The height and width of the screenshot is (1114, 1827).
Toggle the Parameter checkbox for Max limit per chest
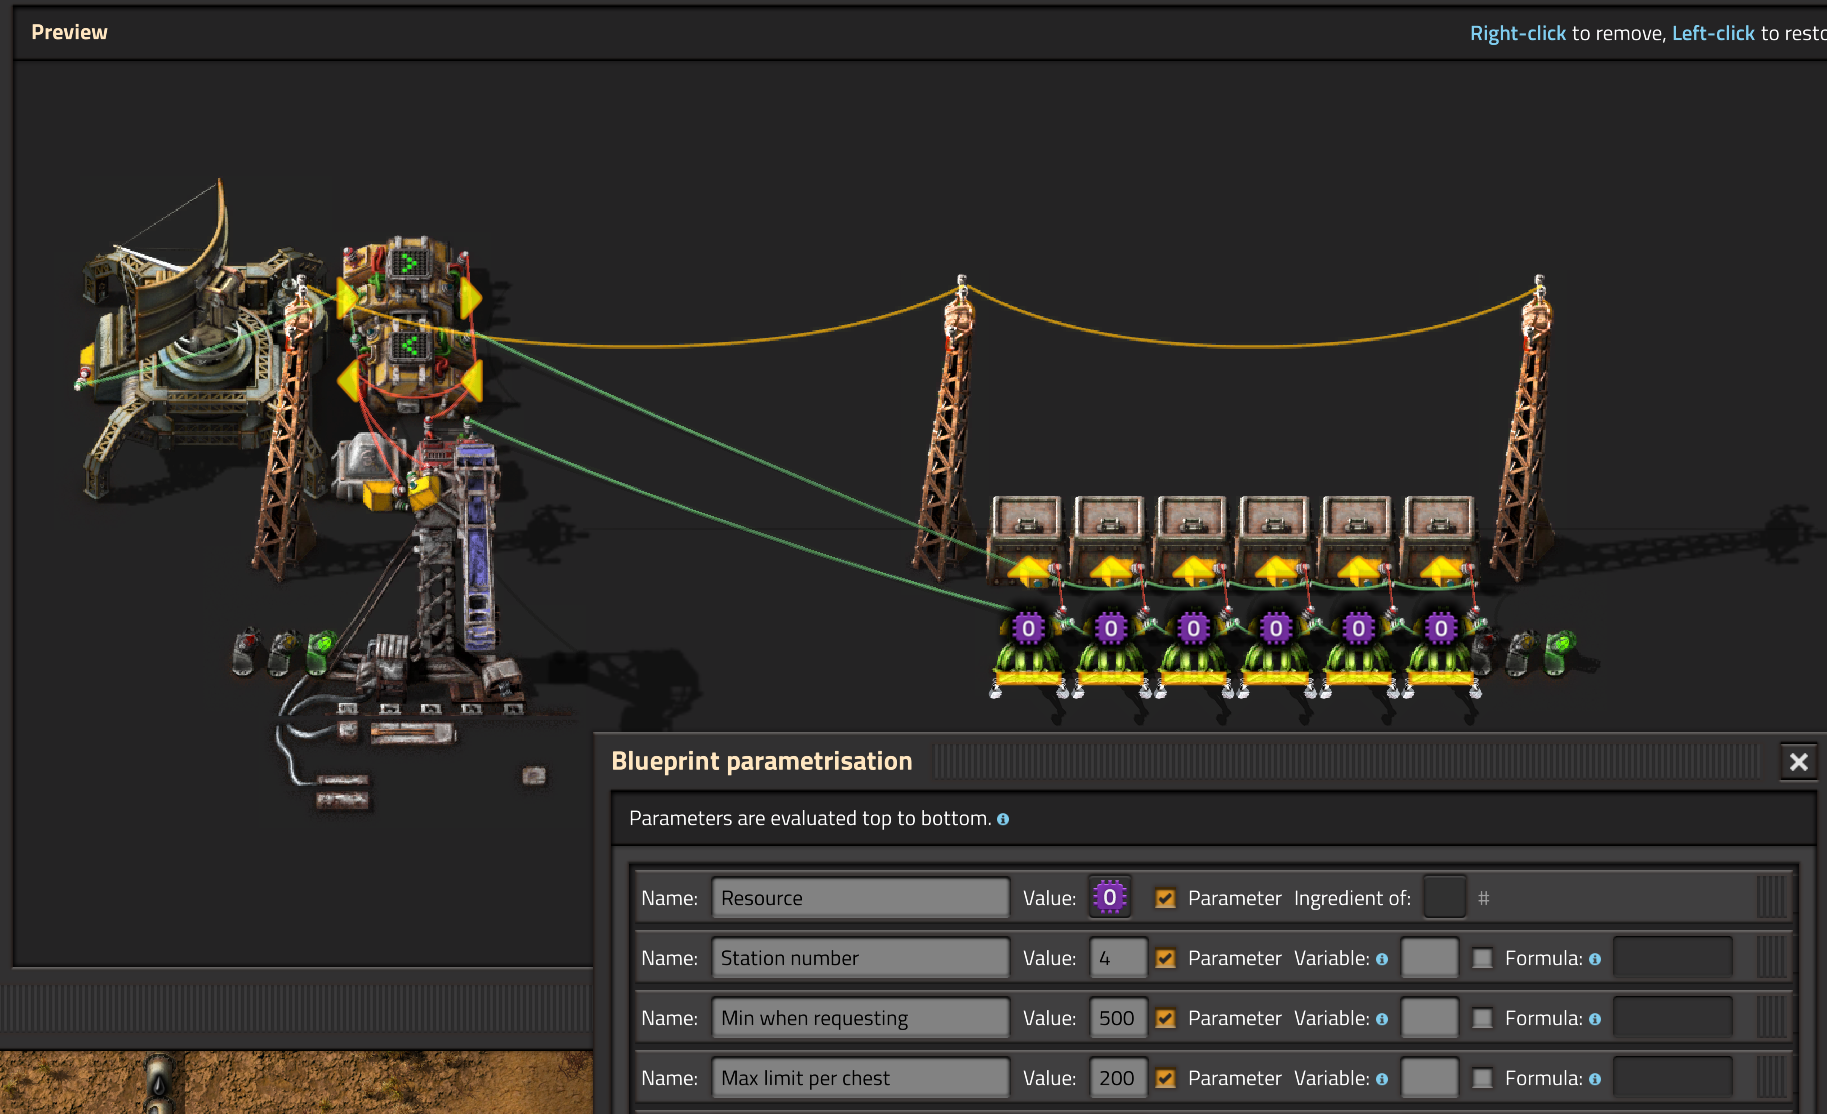1165,1078
